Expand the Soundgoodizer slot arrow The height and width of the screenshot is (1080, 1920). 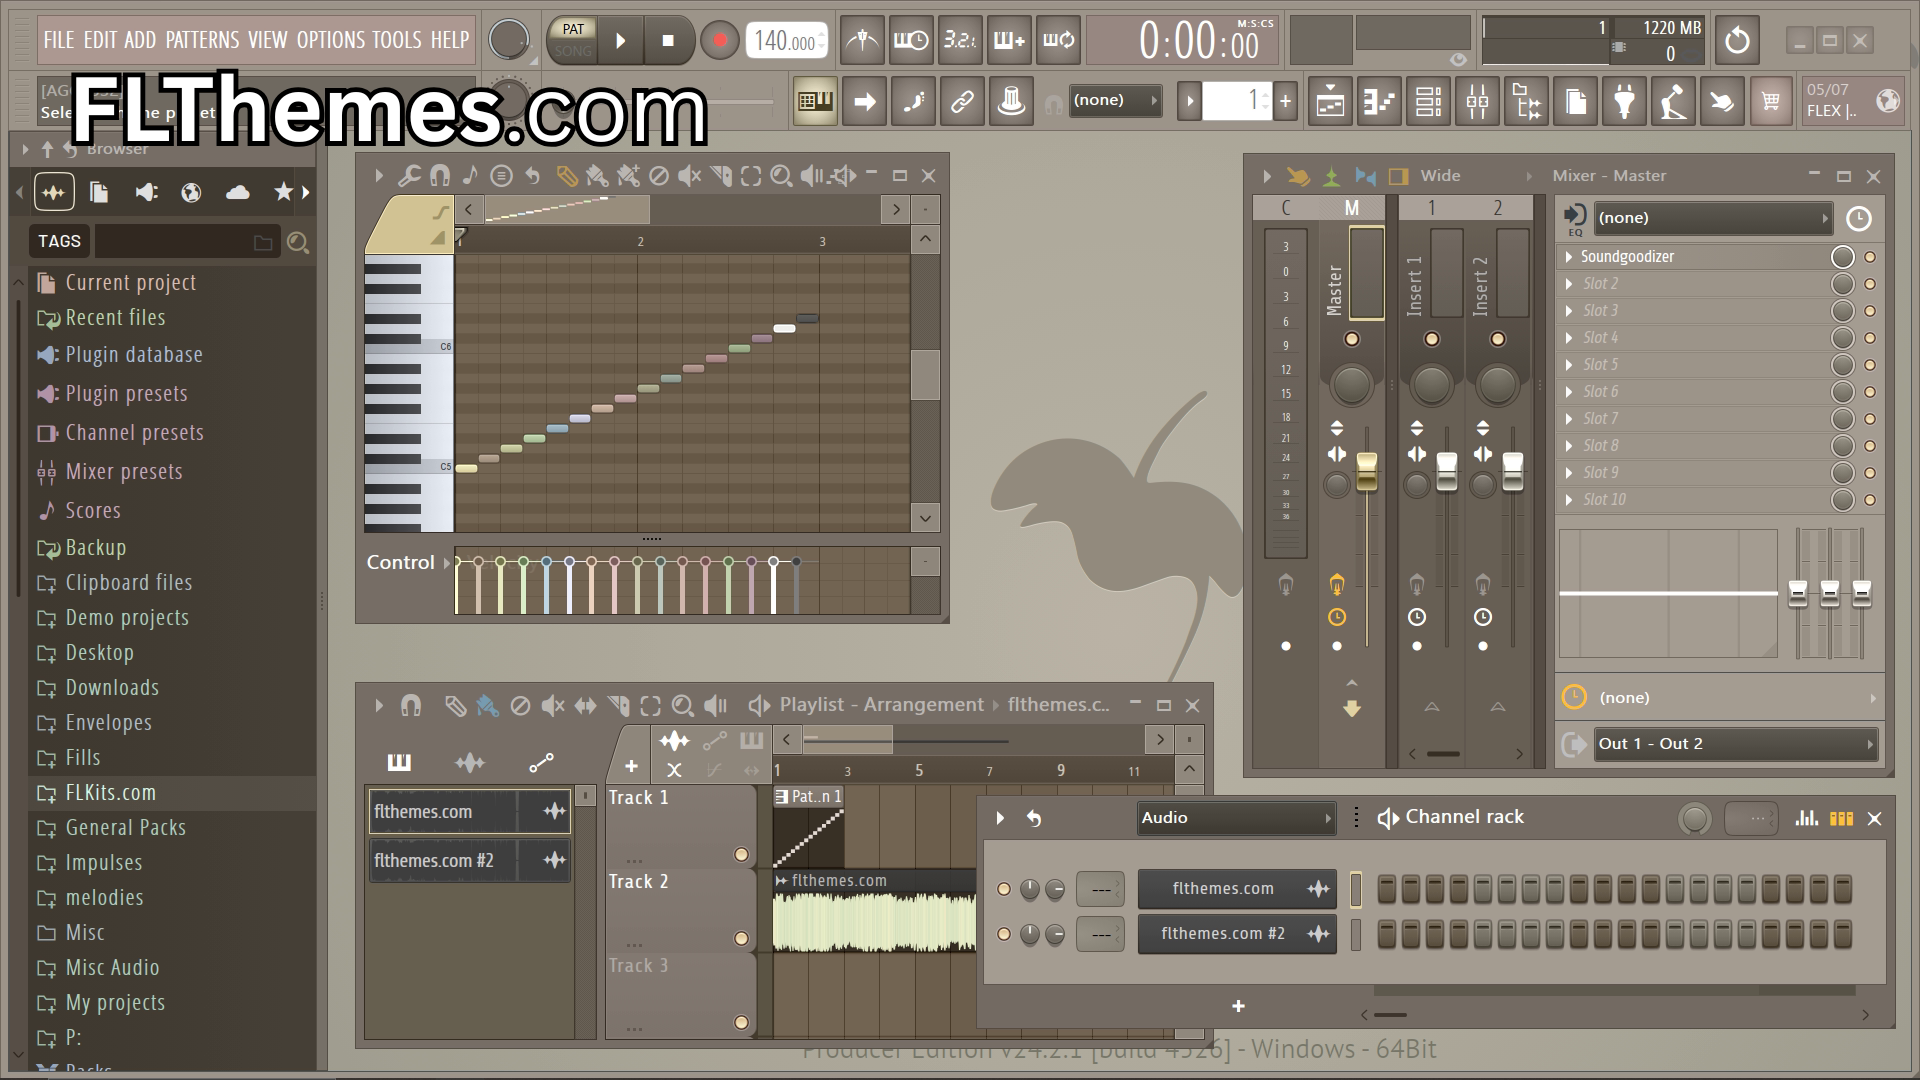(1569, 257)
